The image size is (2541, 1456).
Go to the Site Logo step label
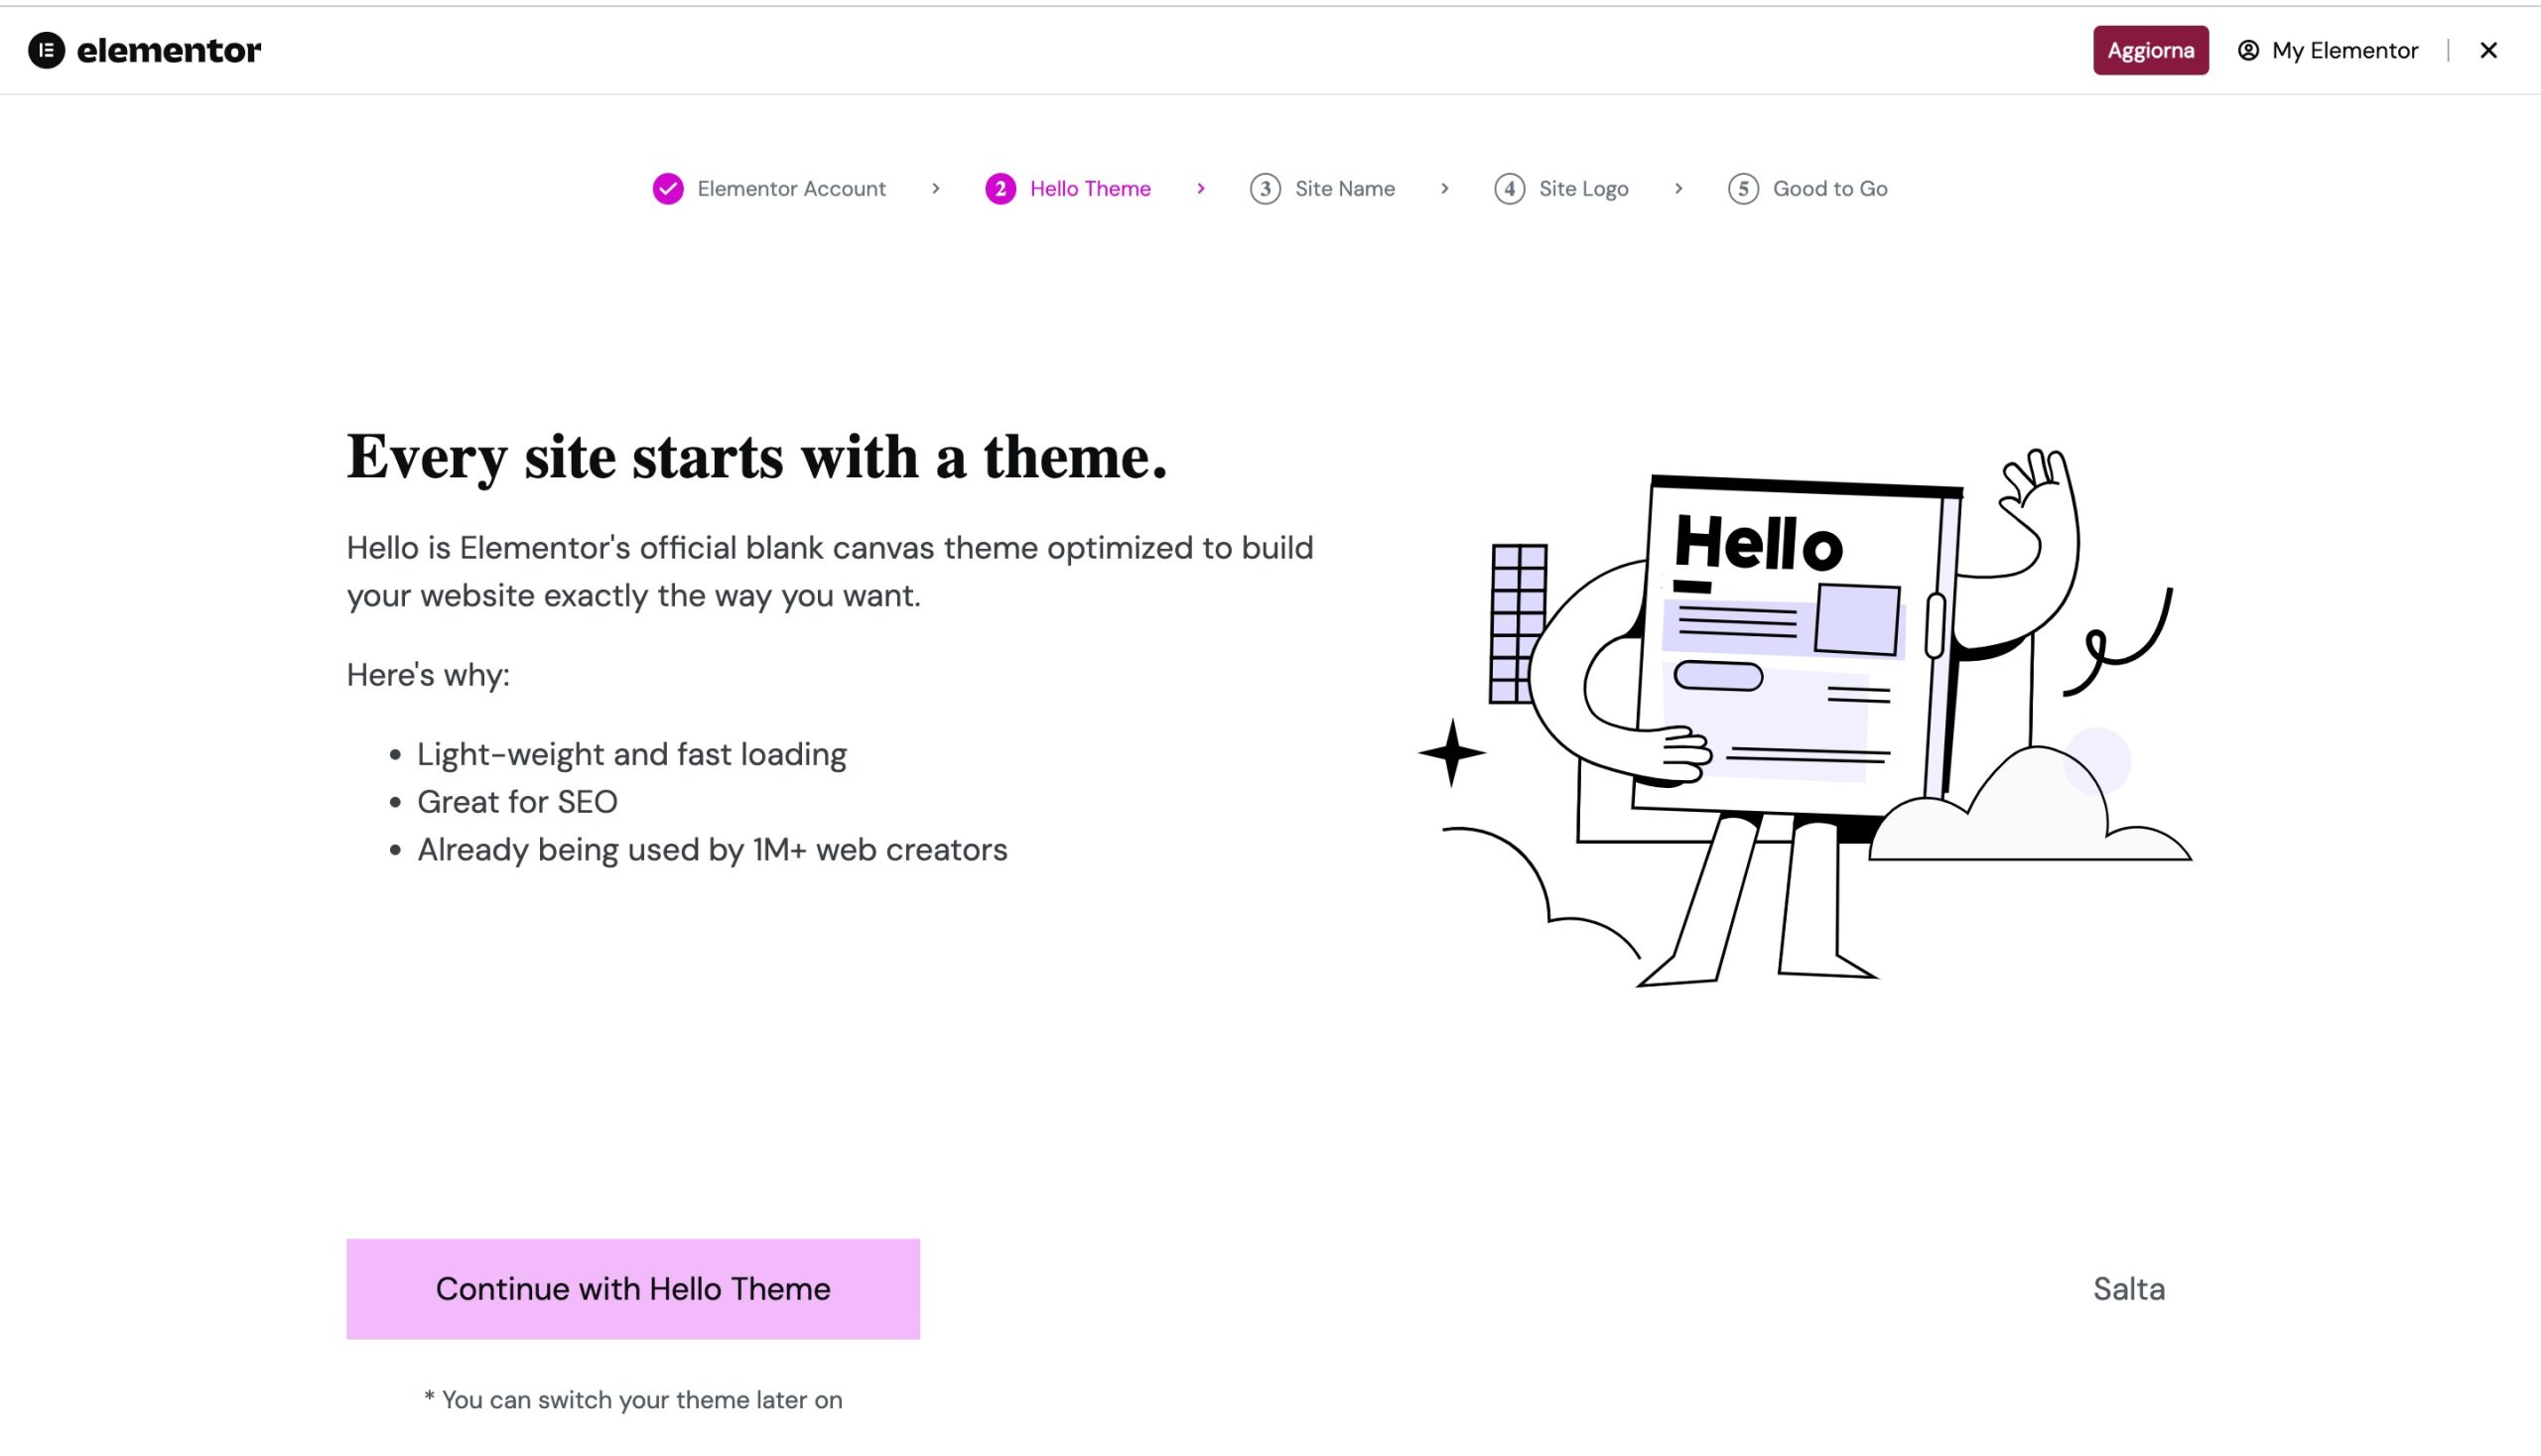(x=1583, y=189)
